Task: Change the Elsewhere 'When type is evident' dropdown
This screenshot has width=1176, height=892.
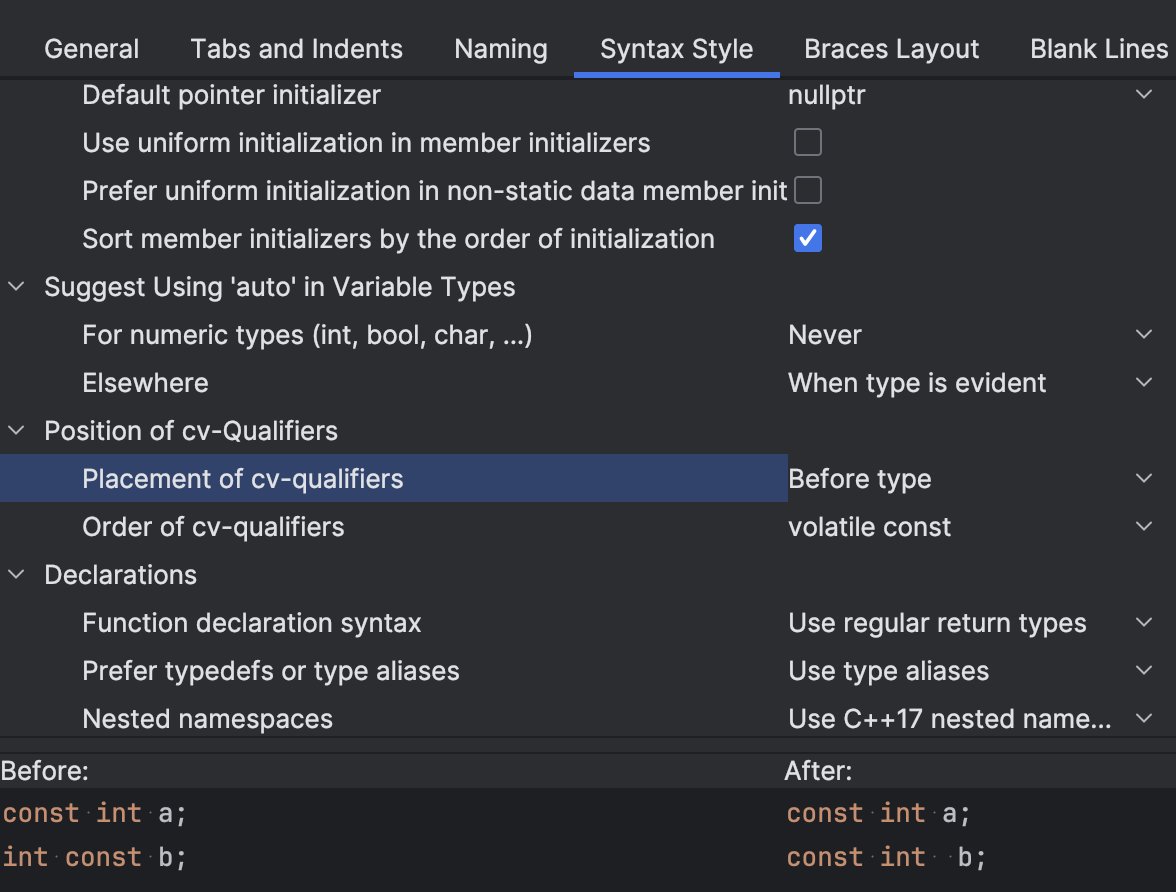Action: tap(970, 383)
